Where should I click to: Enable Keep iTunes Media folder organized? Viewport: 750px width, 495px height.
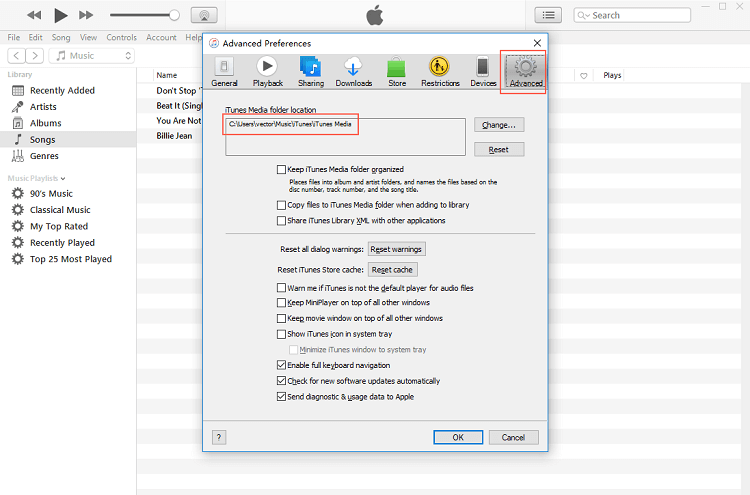coord(281,169)
